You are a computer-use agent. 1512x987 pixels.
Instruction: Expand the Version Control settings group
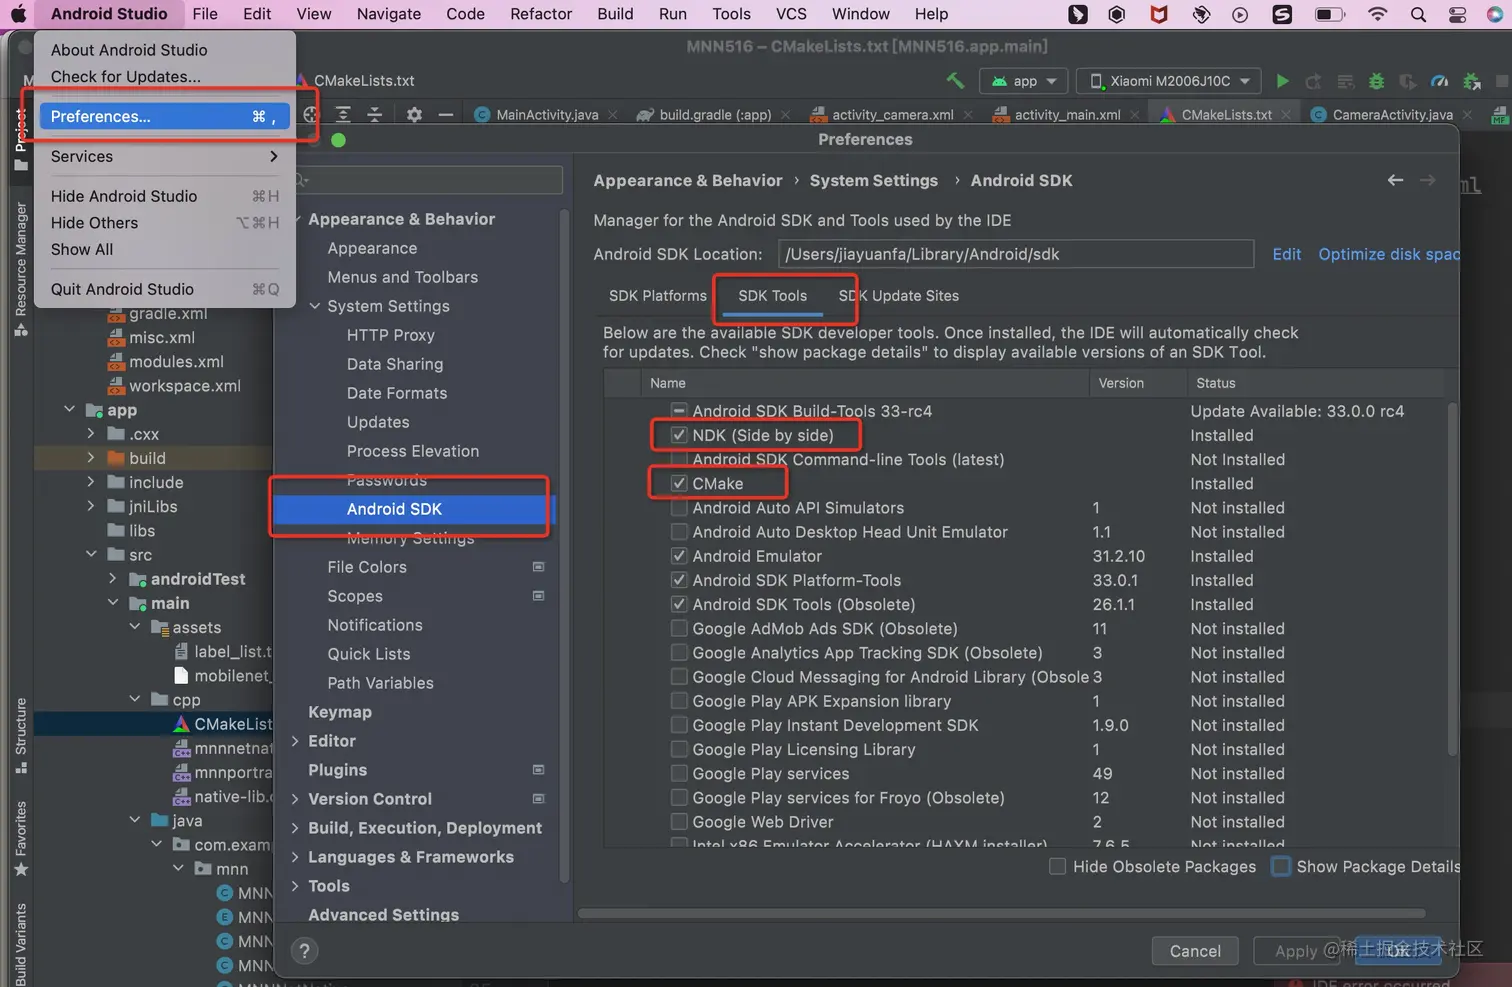[x=295, y=799]
